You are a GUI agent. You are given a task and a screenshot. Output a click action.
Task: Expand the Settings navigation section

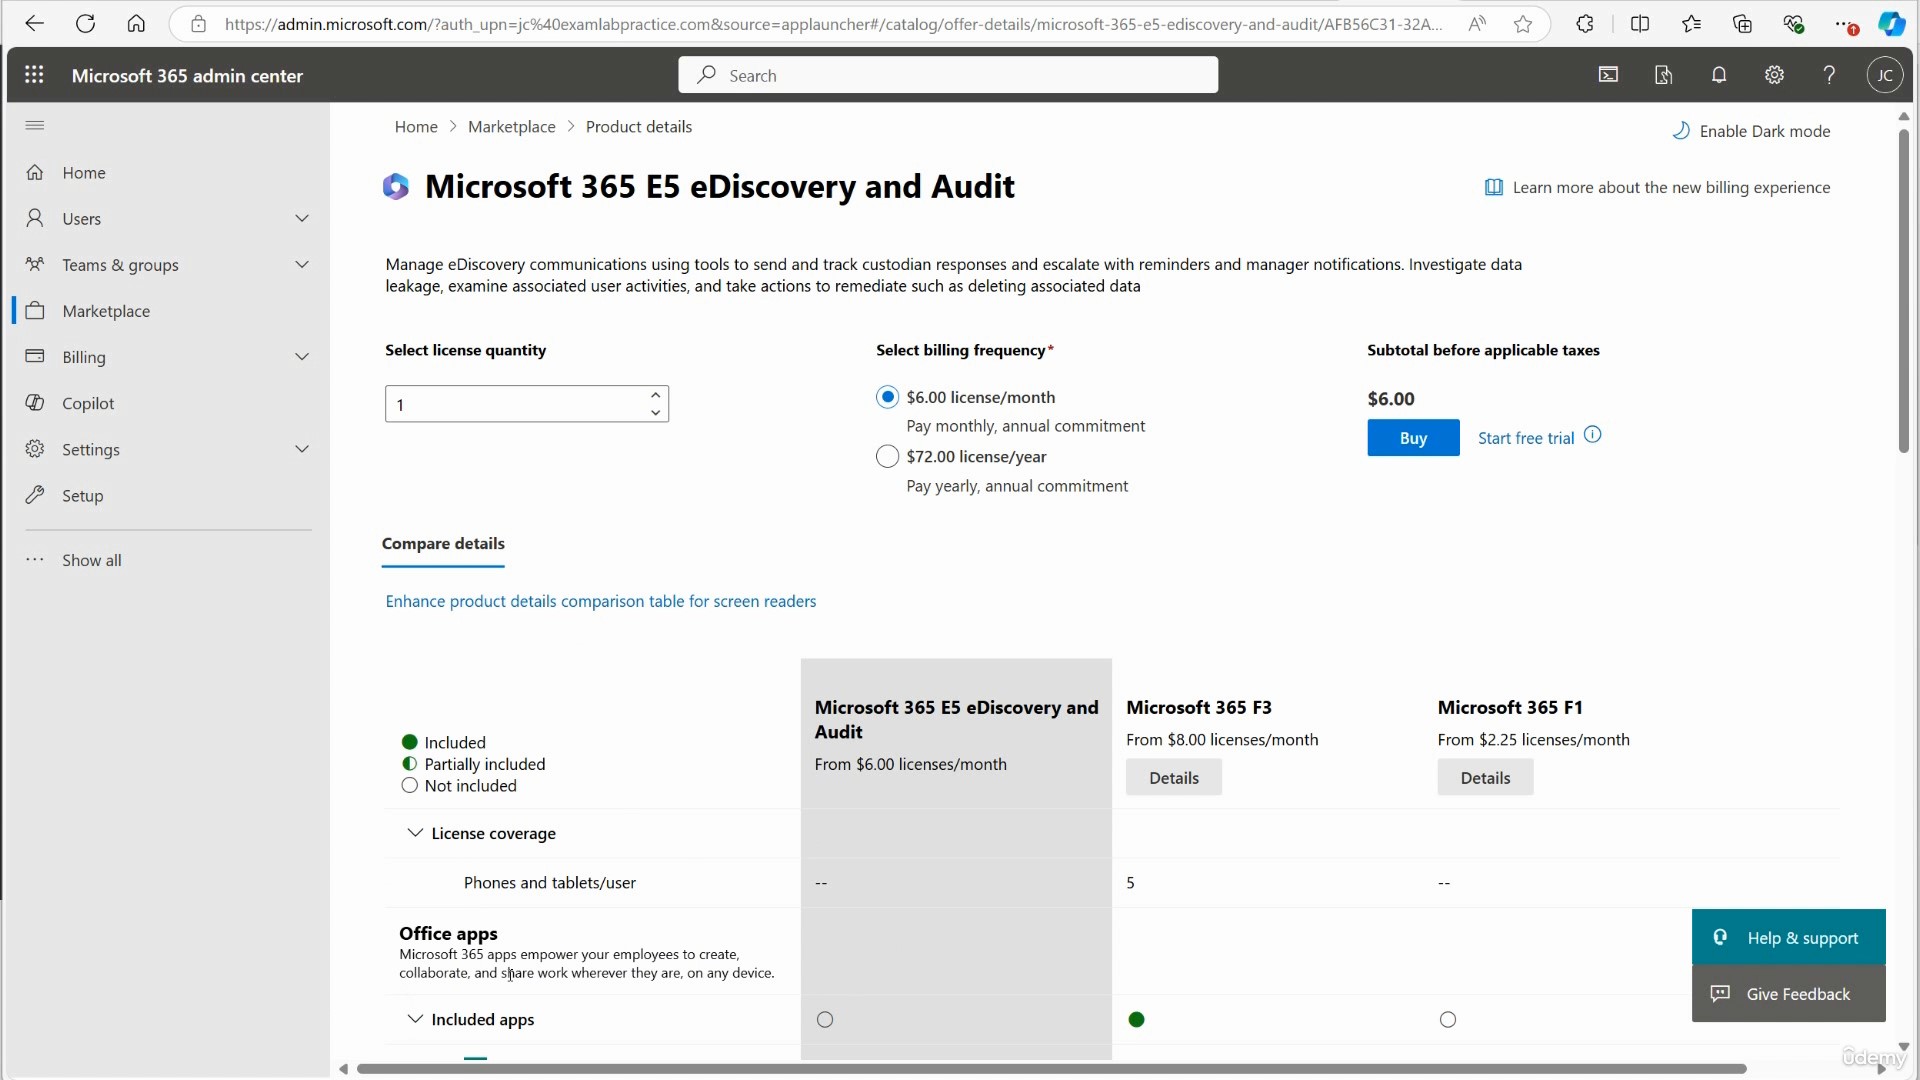pyautogui.click(x=302, y=449)
